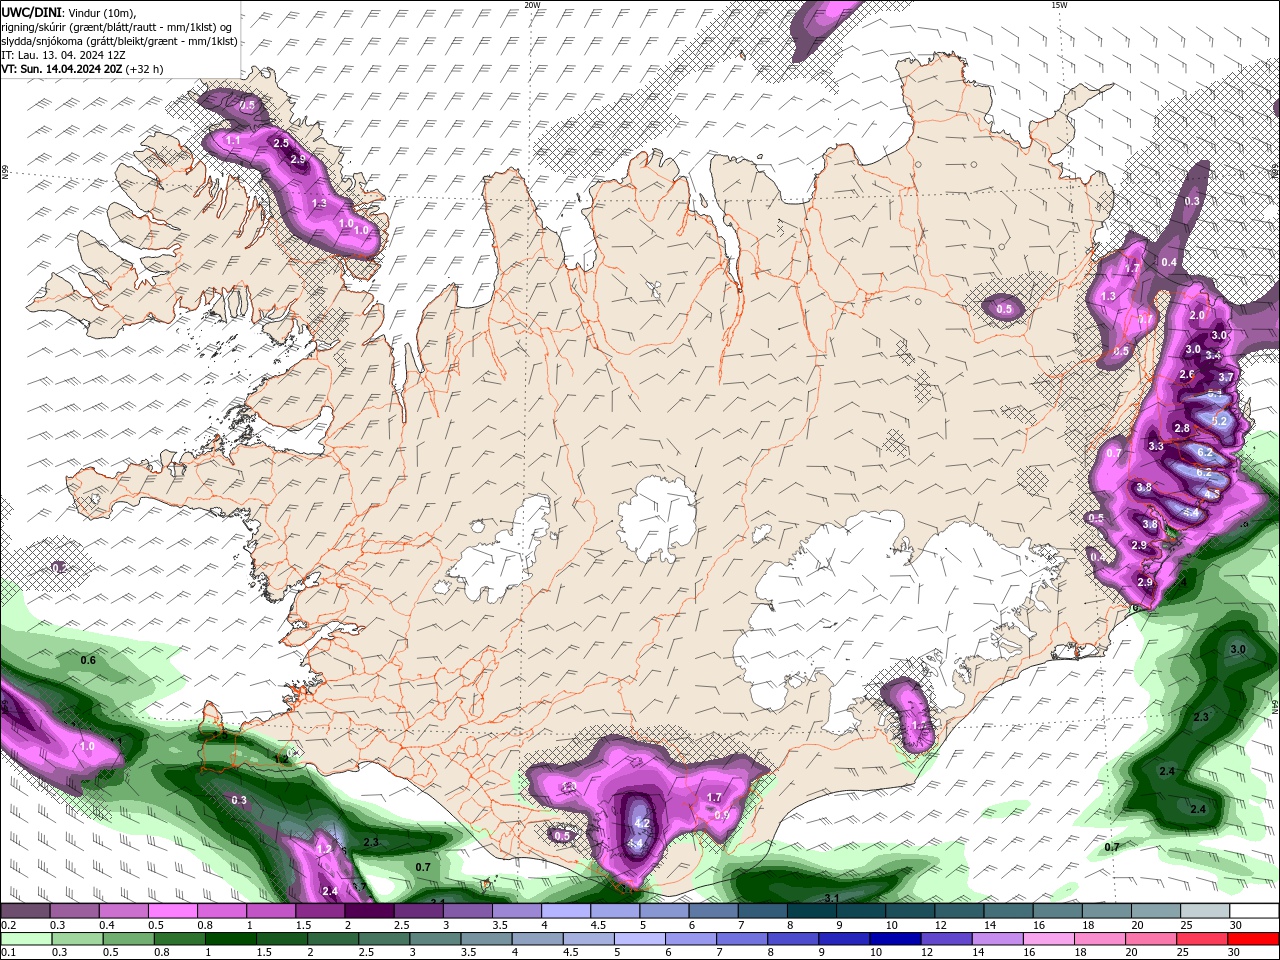Select navy swatch between 10 and 12, rain legend

click(x=894, y=939)
